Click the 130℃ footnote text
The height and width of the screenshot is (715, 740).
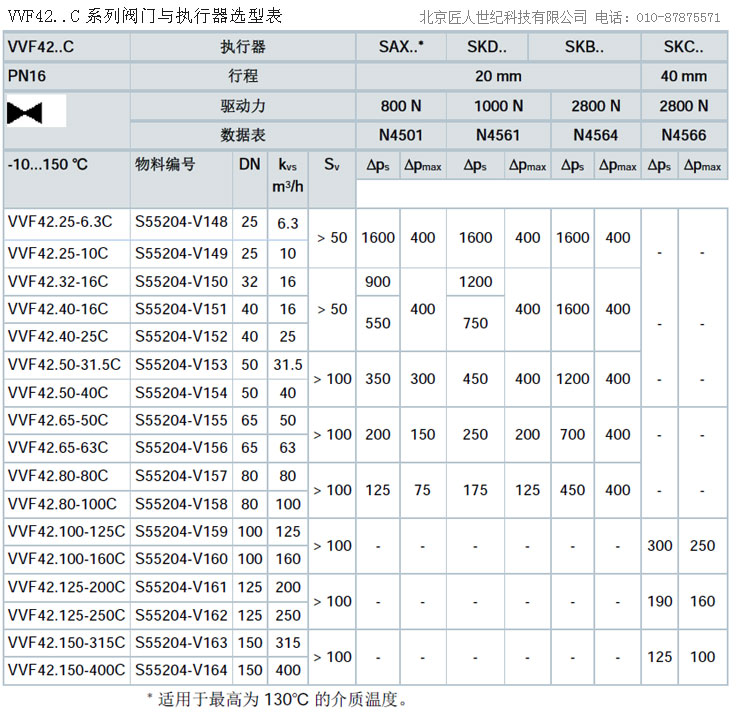(x=283, y=699)
